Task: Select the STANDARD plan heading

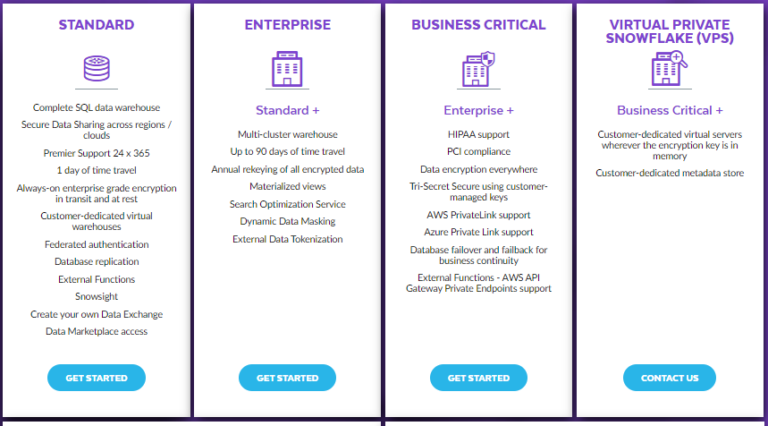Action: pyautogui.click(x=96, y=25)
